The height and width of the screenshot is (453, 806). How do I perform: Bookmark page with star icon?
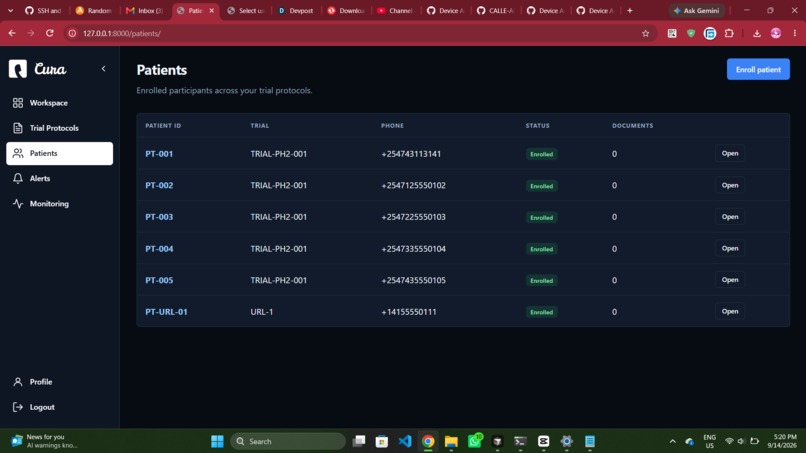pyautogui.click(x=646, y=33)
